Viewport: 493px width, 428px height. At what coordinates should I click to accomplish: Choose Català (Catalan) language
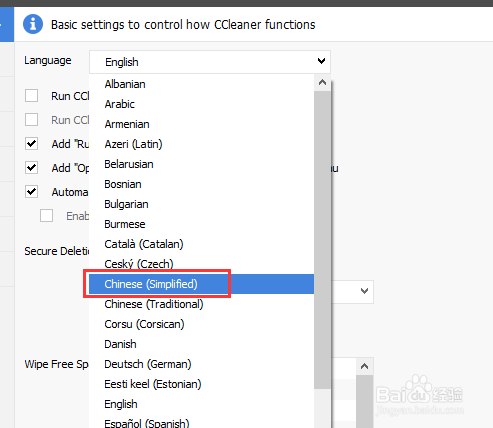(x=201, y=244)
